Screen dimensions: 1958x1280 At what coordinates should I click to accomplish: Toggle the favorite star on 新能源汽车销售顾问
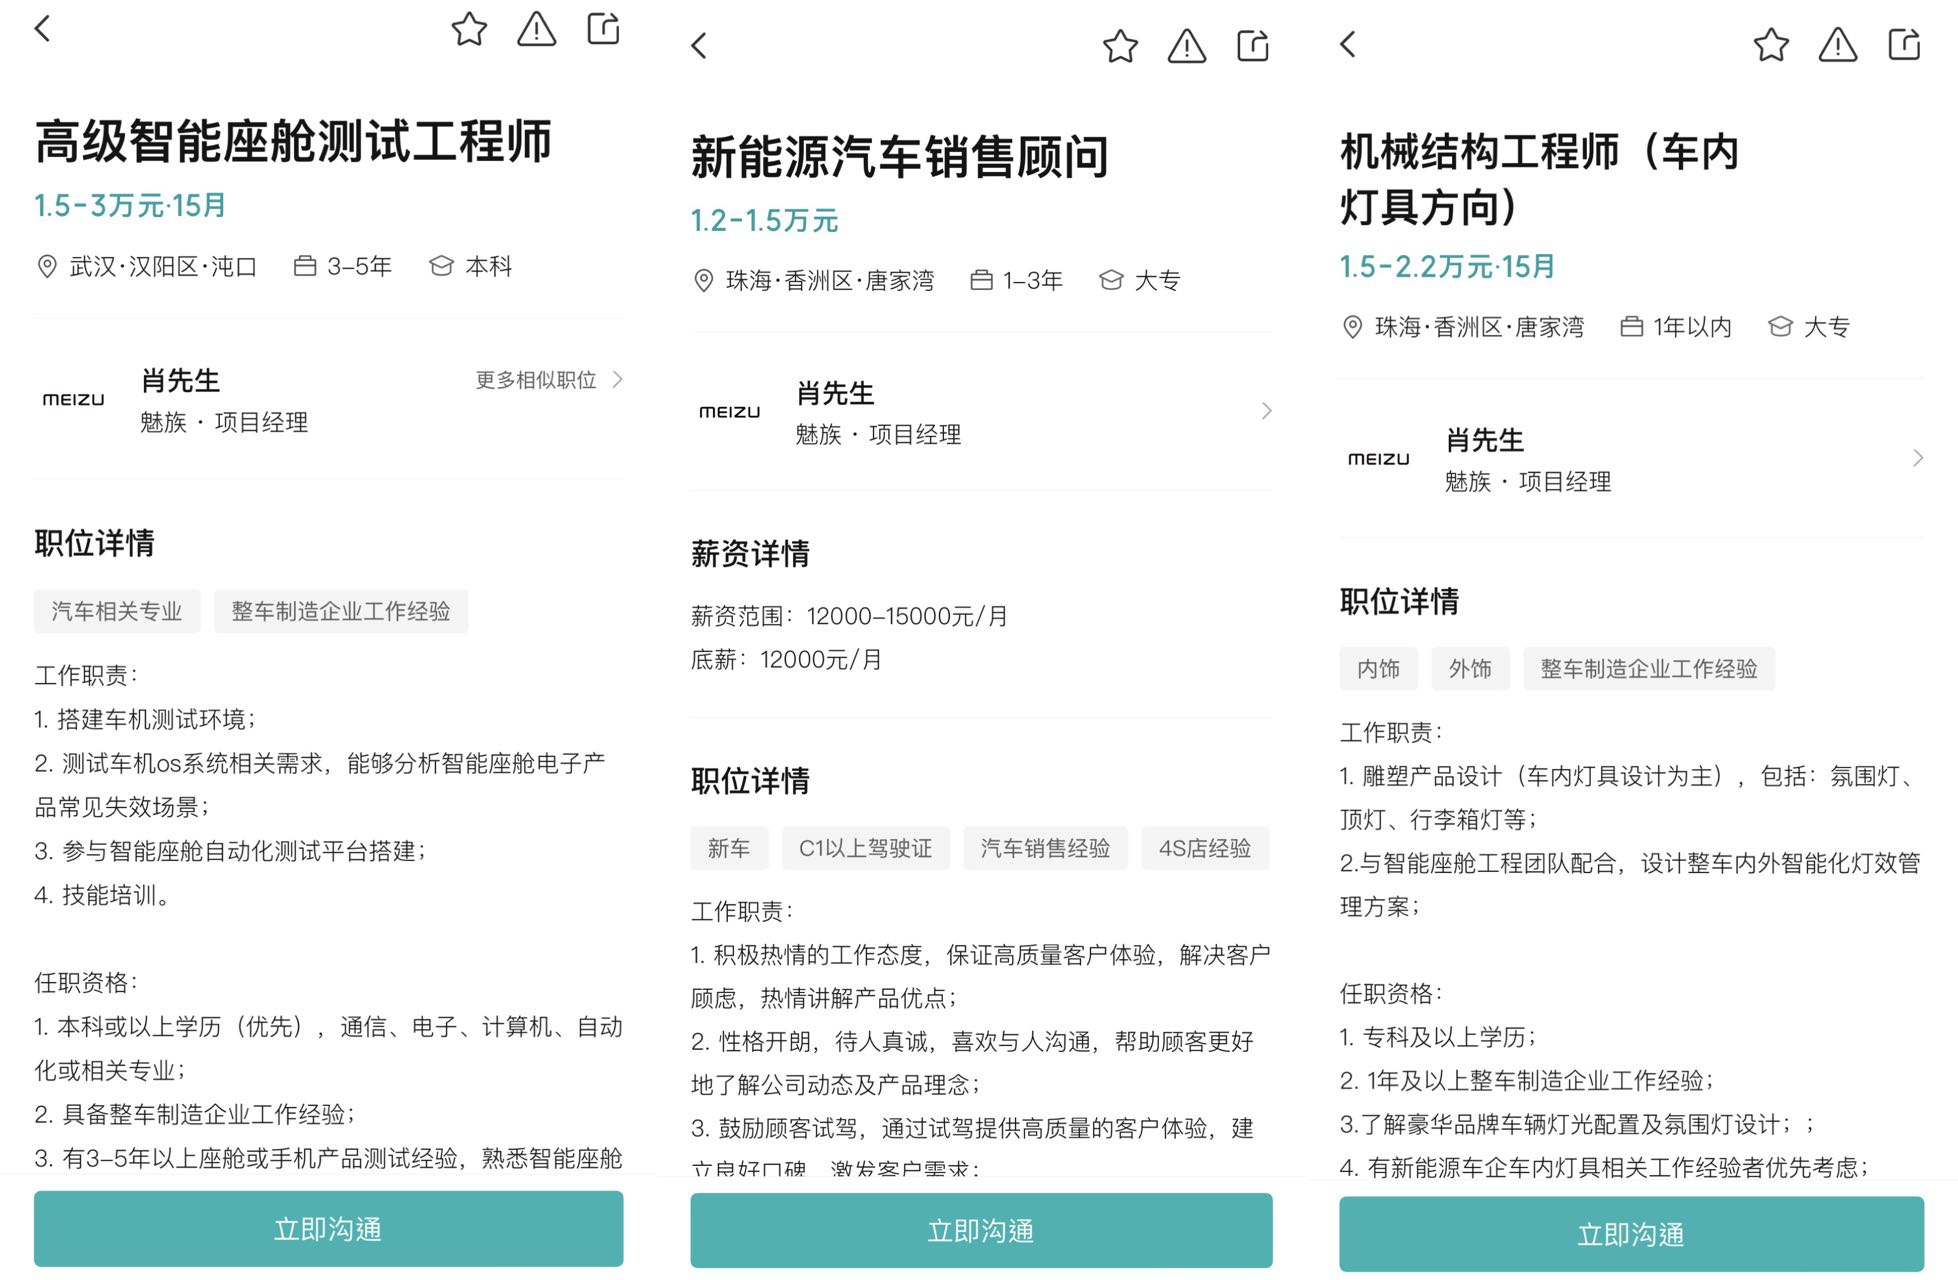click(1120, 46)
